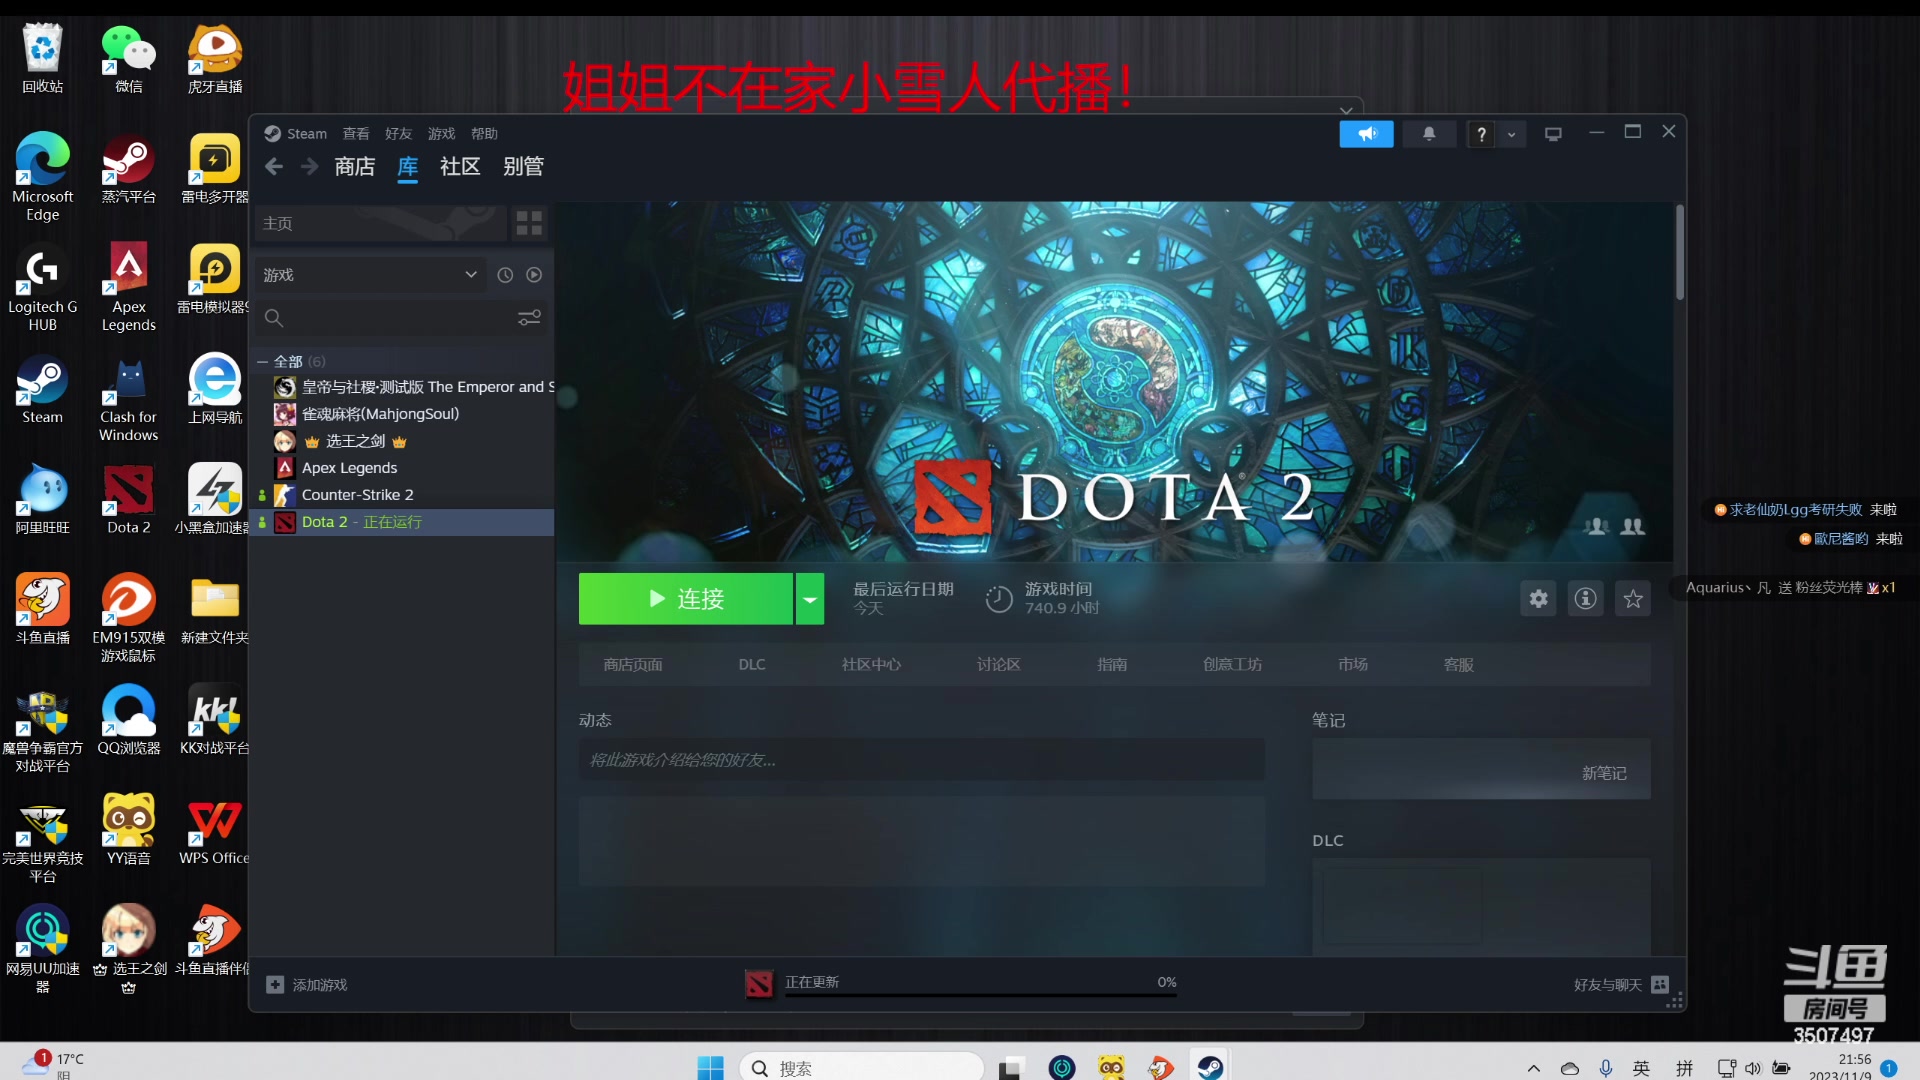Open the 社区 community tab
Image resolution: width=1920 pixels, height=1080 pixels.
(460, 166)
